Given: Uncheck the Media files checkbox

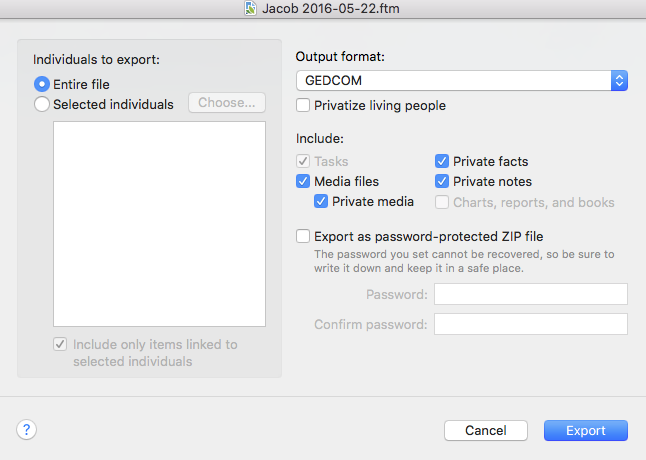Looking at the screenshot, I should click(x=303, y=181).
